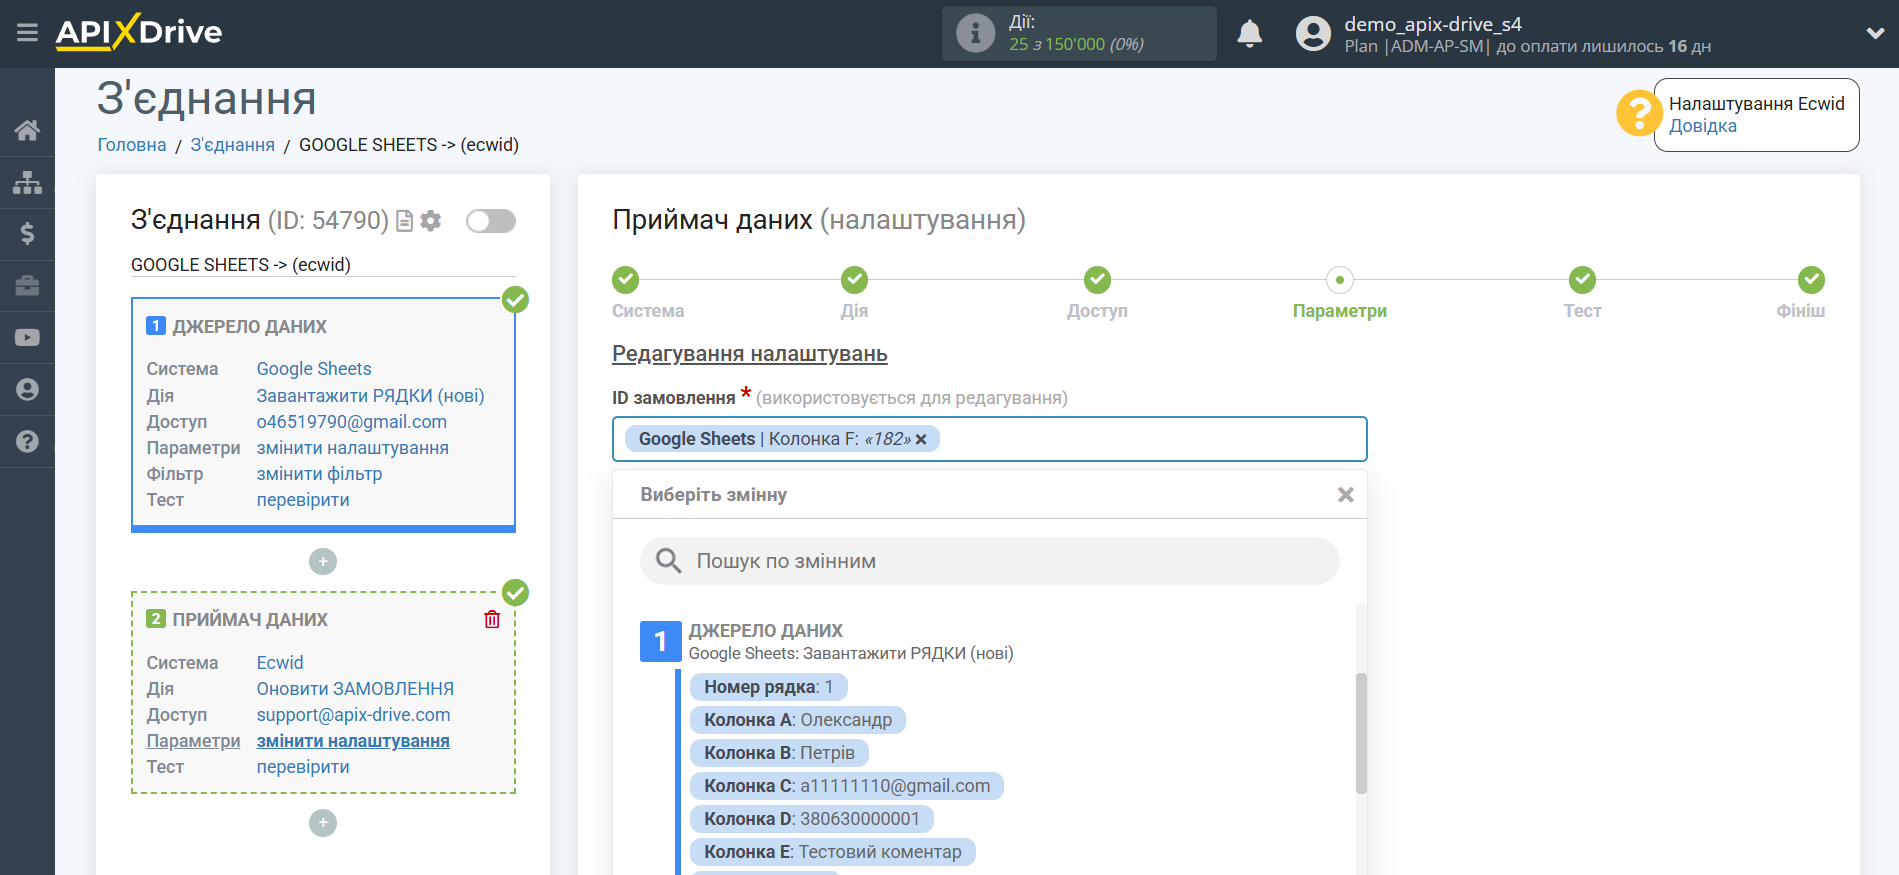This screenshot has height=875, width=1899.
Task: Click змінити фільтр link
Action: [x=319, y=474]
